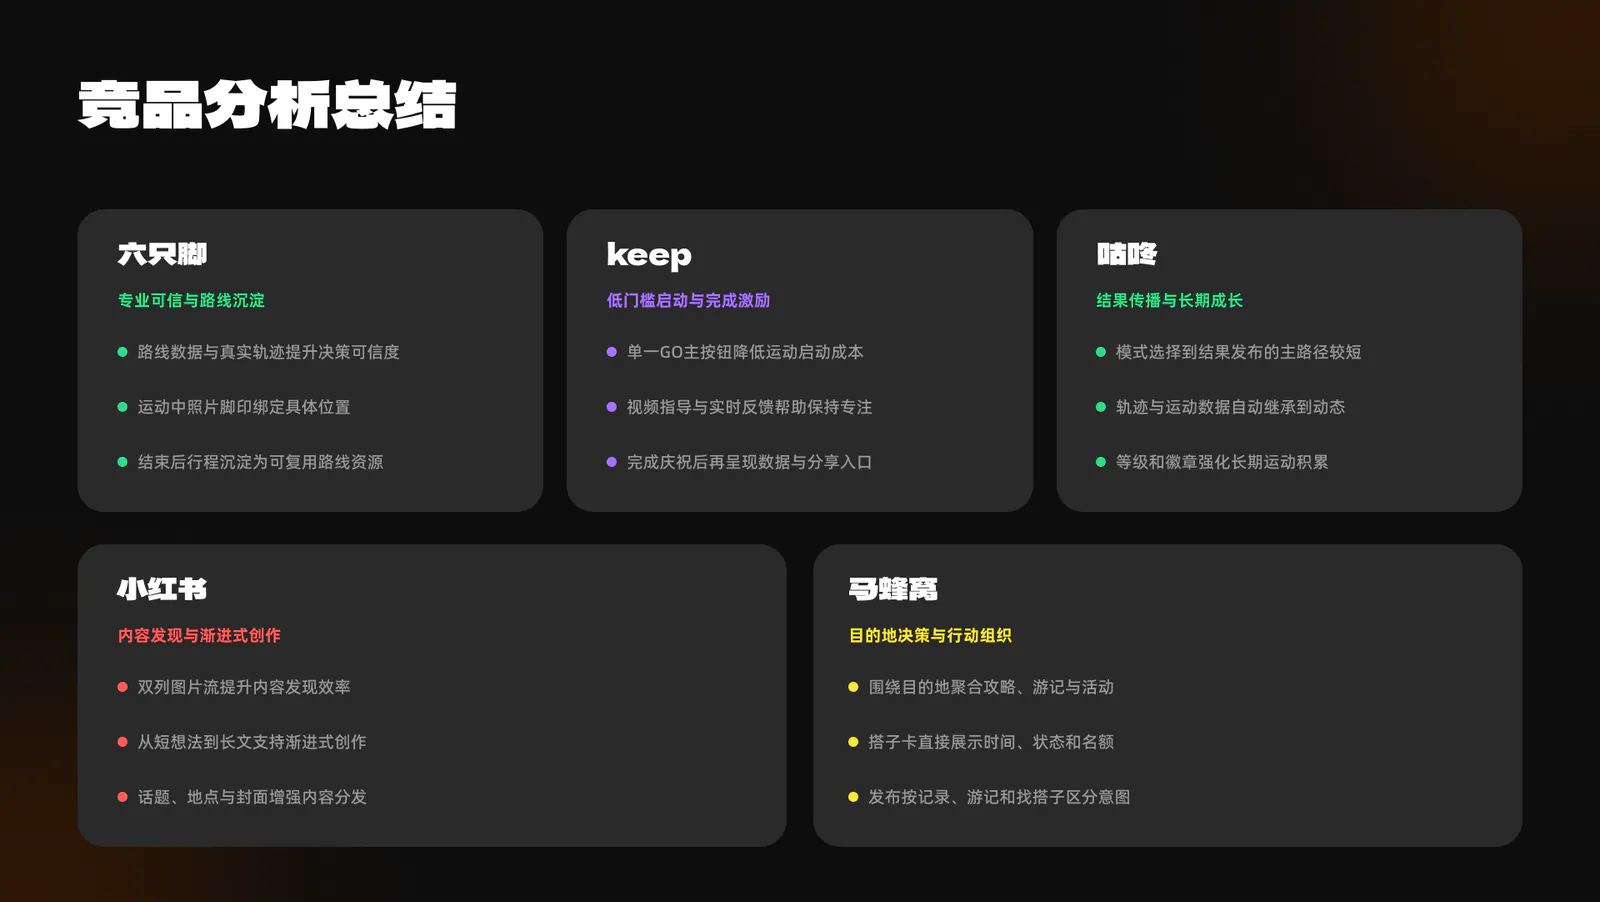The height and width of the screenshot is (902, 1600).
Task: Select the 咕咚 card heading
Action: point(1127,254)
